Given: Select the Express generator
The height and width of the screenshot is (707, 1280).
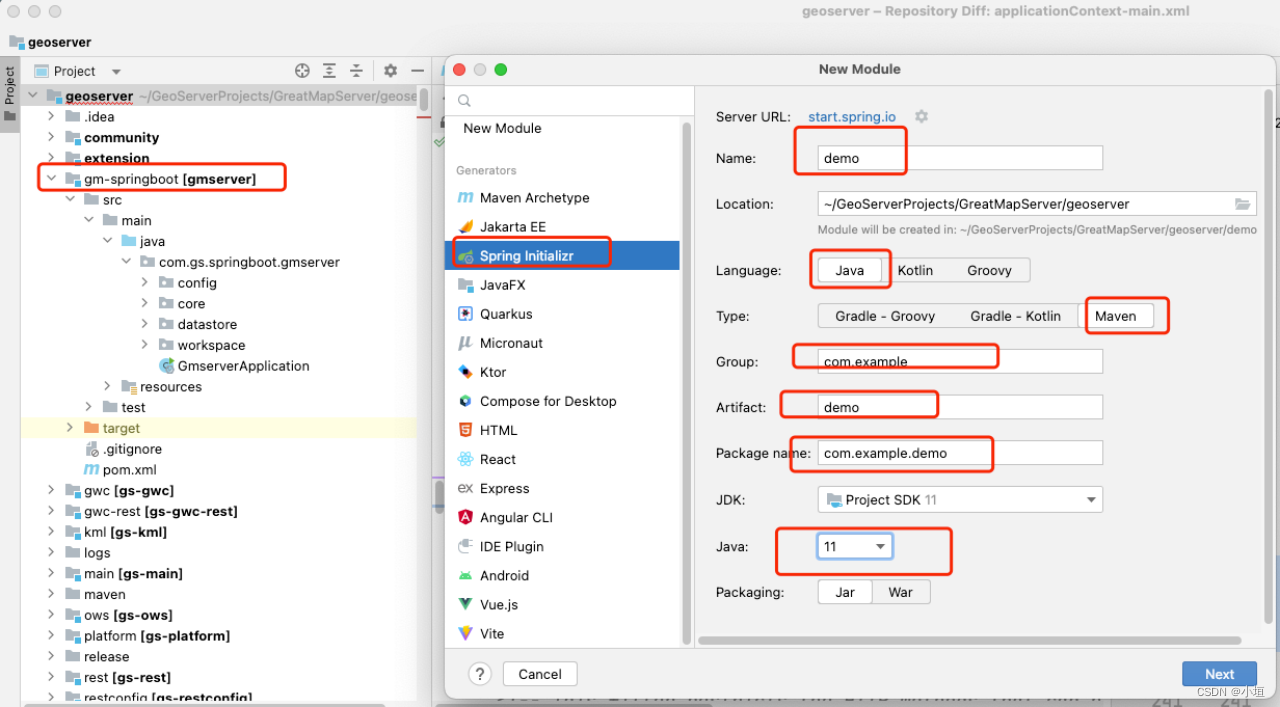Looking at the screenshot, I should (x=562, y=488).
